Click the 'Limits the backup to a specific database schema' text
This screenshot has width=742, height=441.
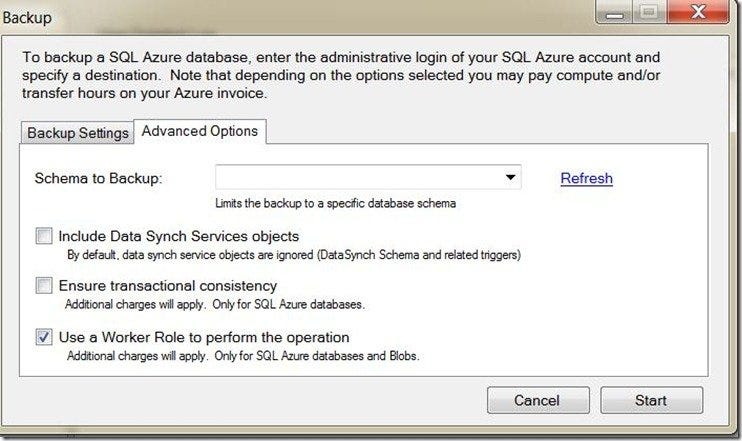[x=336, y=203]
